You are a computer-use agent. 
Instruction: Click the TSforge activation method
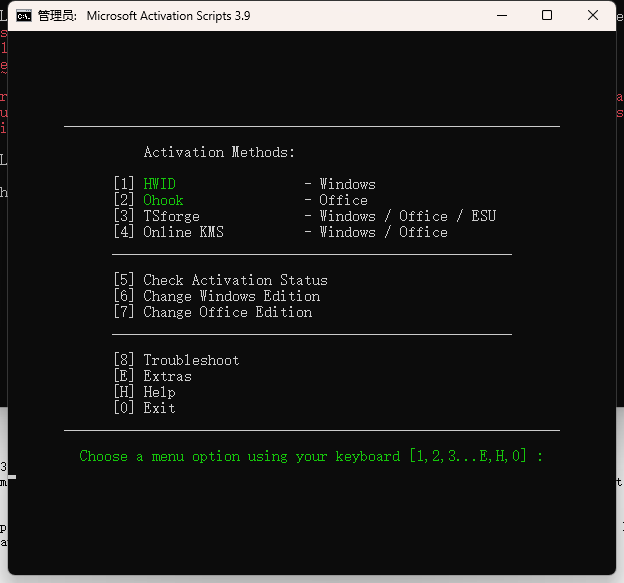(x=171, y=216)
